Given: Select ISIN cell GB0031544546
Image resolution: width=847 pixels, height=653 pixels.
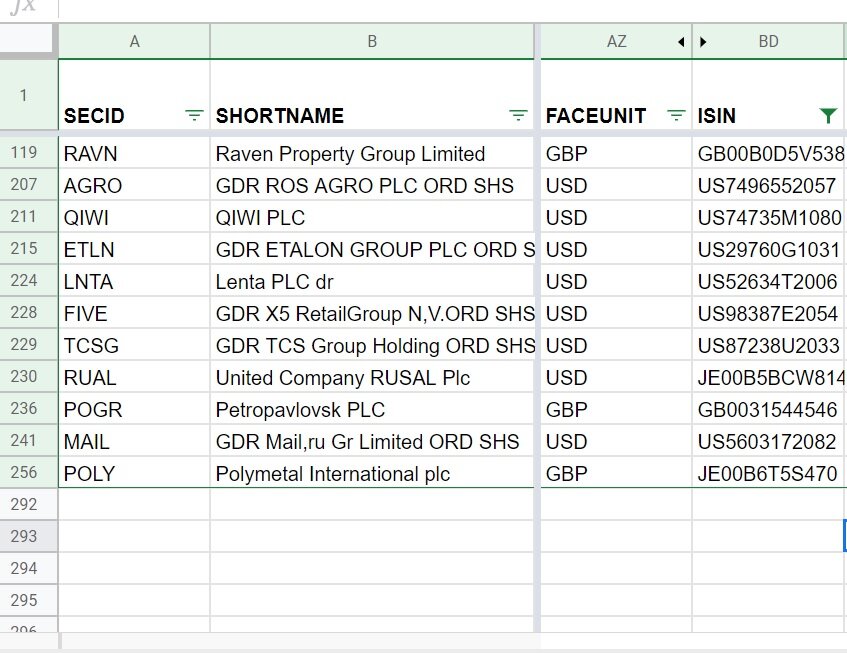Looking at the screenshot, I should [x=768, y=409].
